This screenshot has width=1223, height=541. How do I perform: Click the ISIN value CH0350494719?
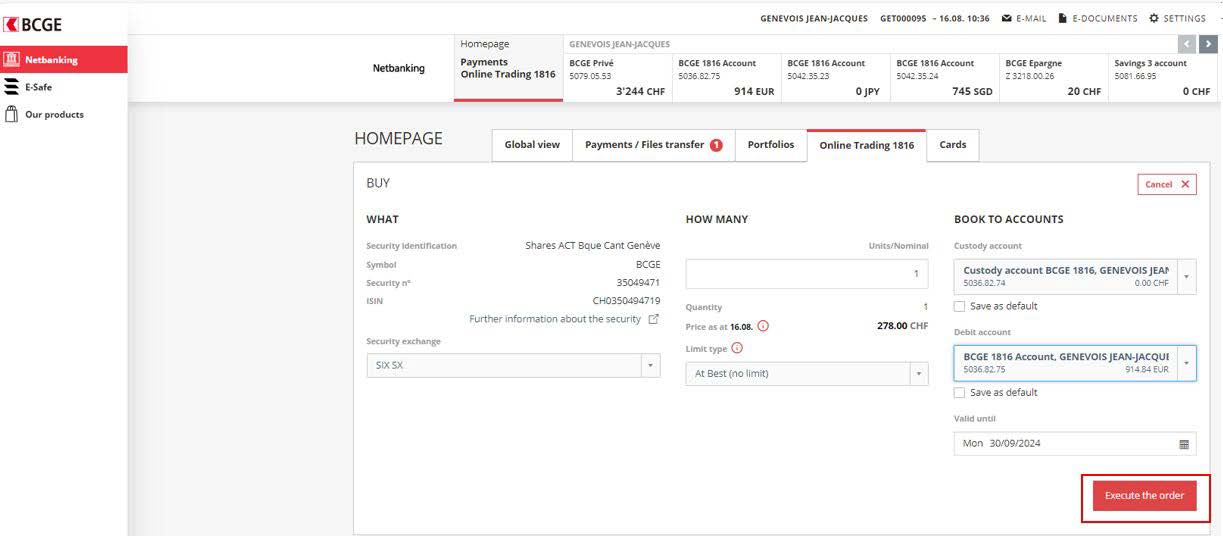tap(626, 301)
